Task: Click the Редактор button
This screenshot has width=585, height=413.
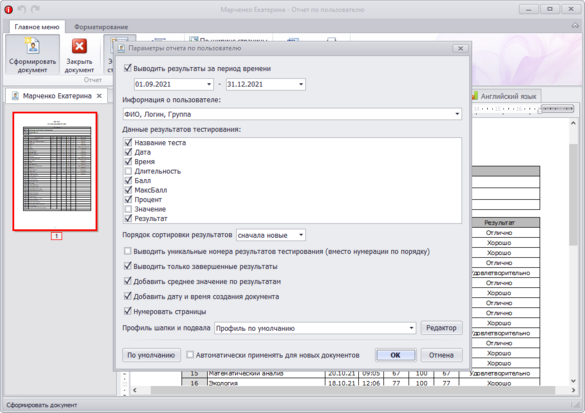Action: point(441,328)
